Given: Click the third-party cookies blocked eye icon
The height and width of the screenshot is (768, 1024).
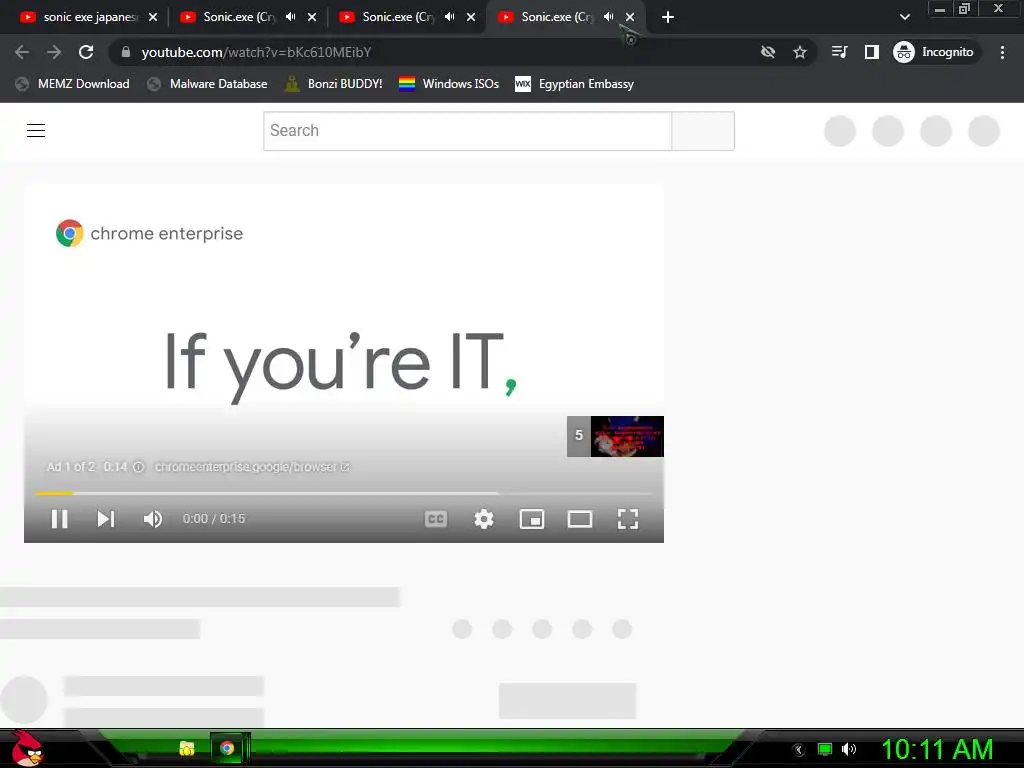Looking at the screenshot, I should pyautogui.click(x=768, y=52).
